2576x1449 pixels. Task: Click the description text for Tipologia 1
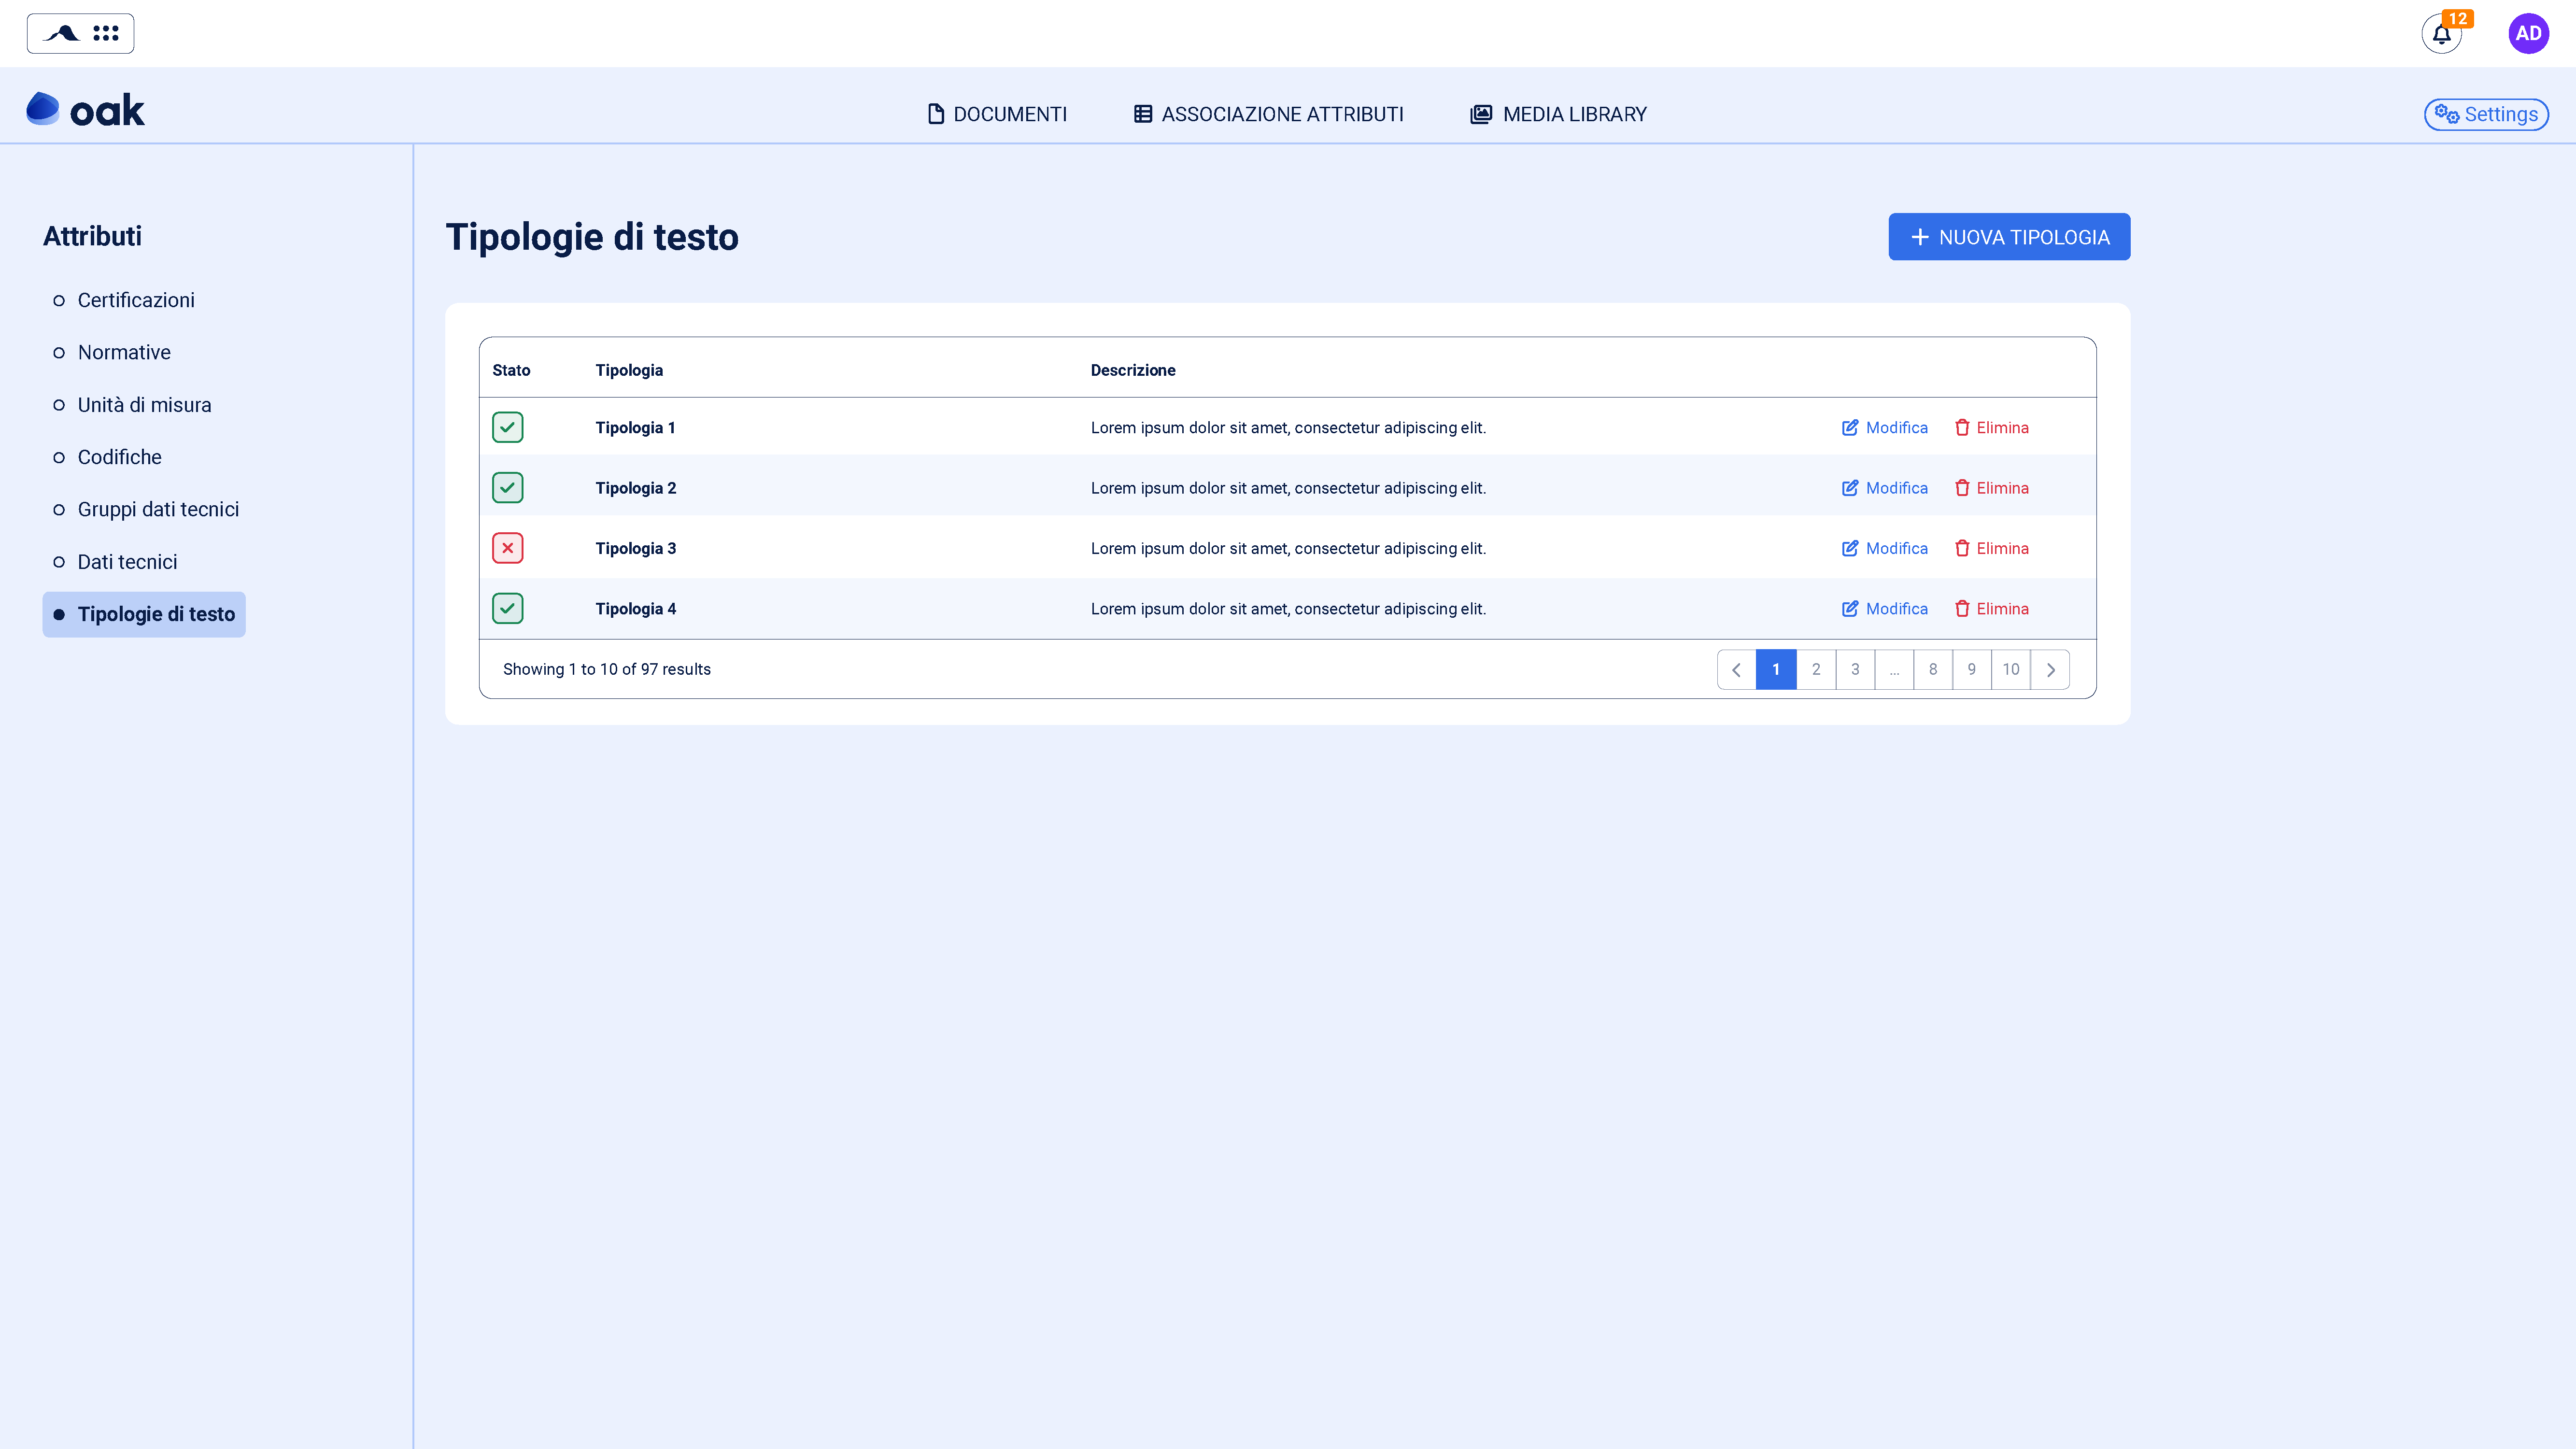click(1288, 428)
